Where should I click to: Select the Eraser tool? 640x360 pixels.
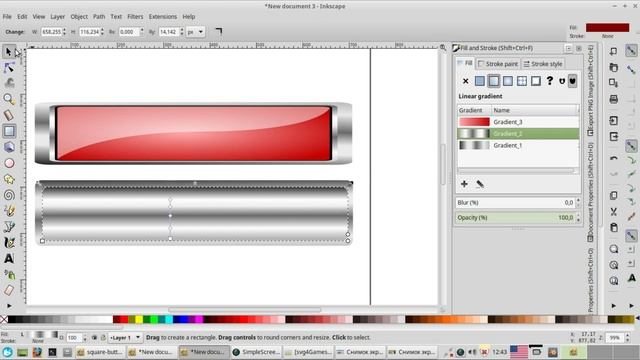9,290
